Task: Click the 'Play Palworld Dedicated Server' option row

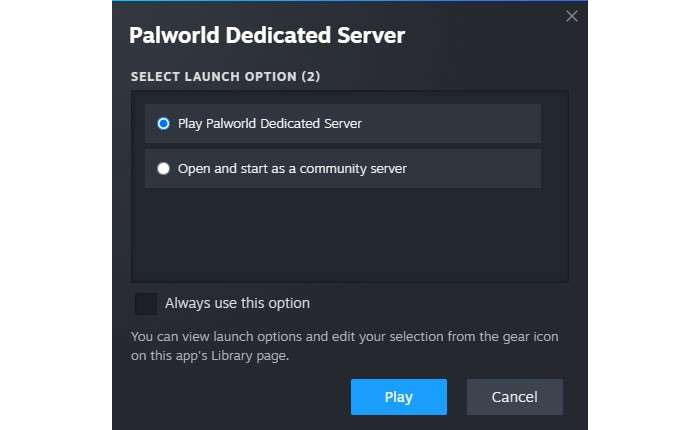Action: coord(342,124)
